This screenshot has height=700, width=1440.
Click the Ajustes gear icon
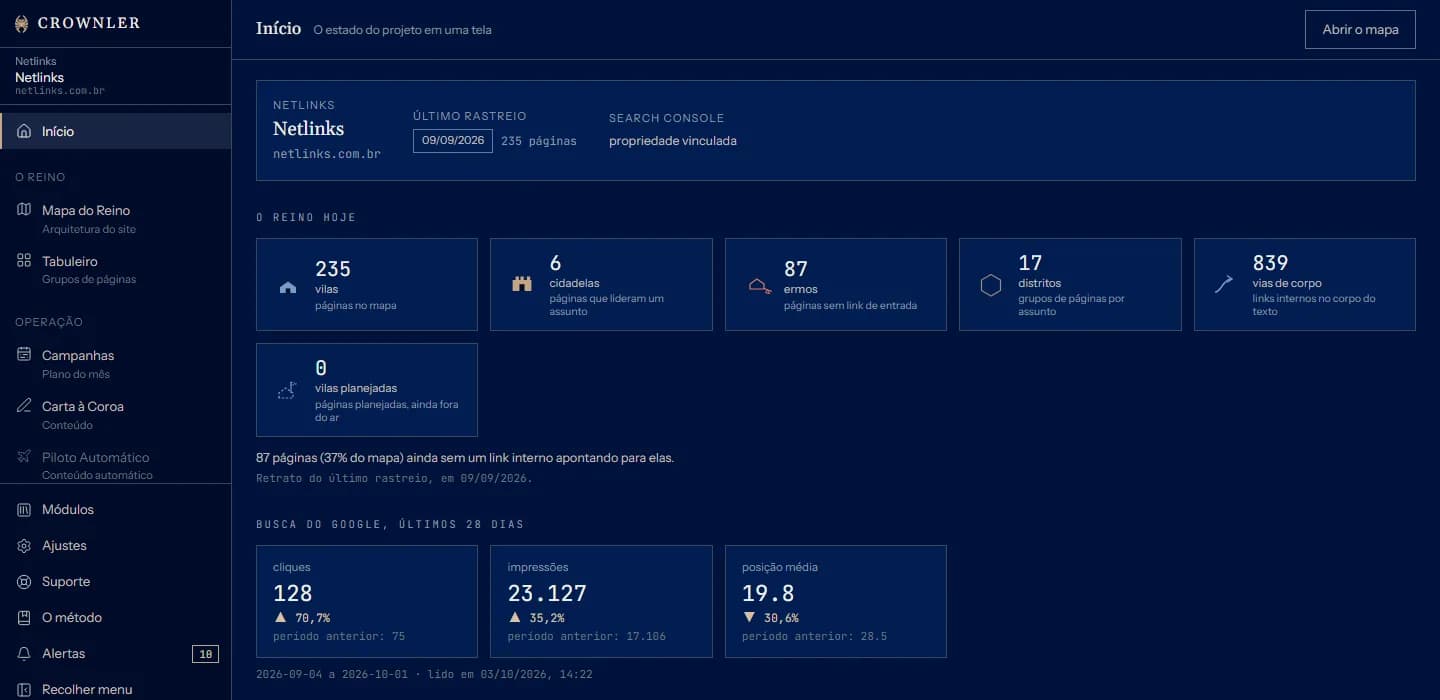(24, 545)
